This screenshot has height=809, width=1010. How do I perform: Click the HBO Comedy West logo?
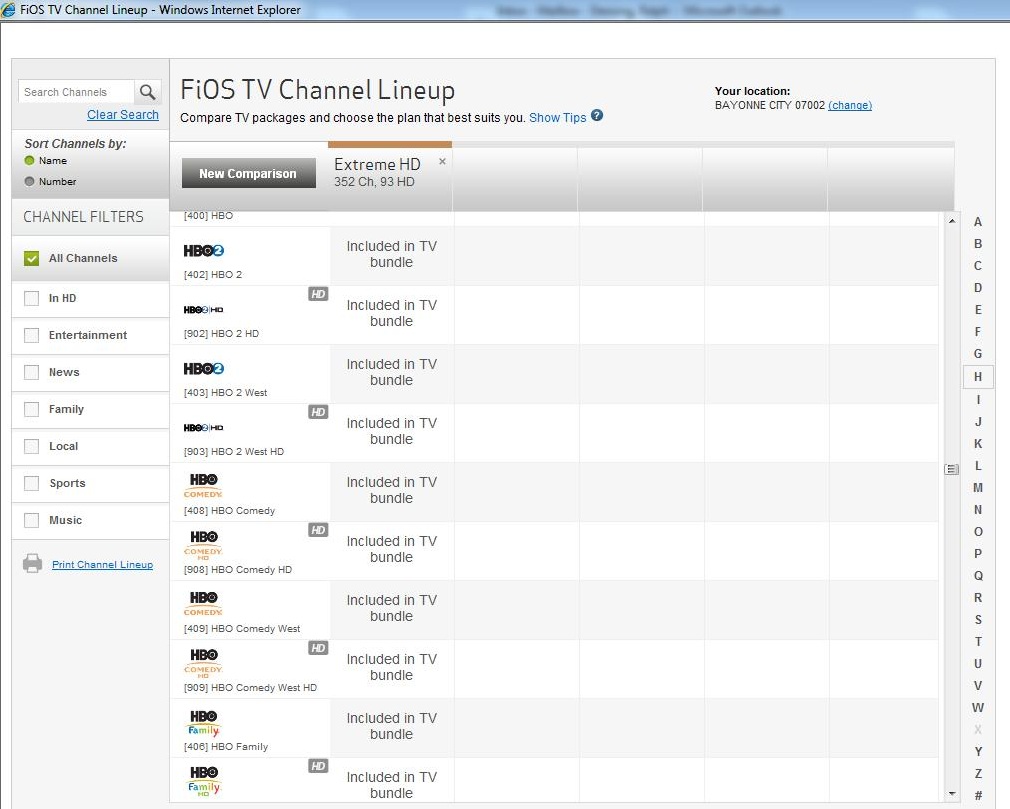tap(203, 604)
